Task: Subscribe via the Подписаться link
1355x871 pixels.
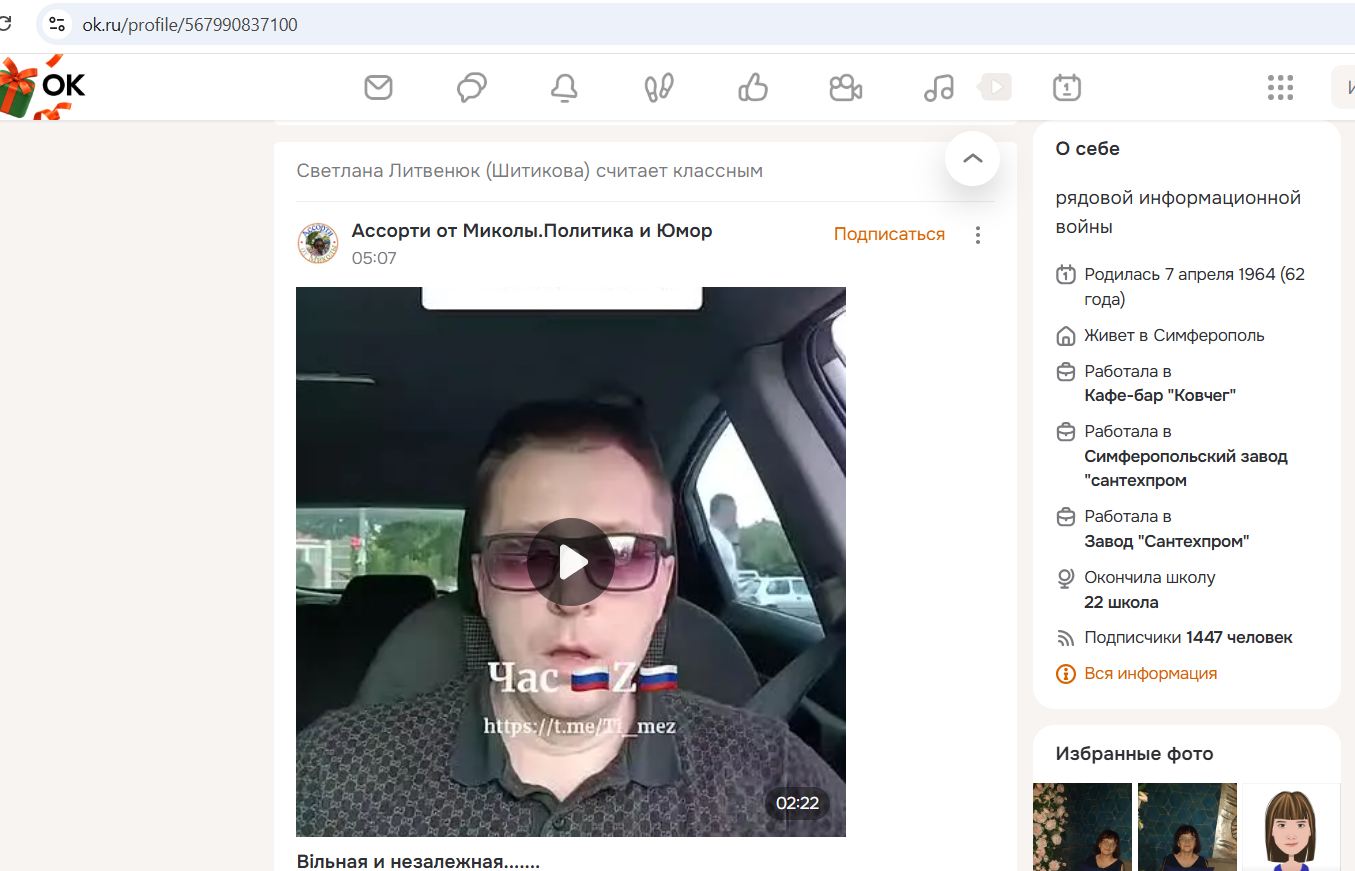Action: (x=889, y=234)
